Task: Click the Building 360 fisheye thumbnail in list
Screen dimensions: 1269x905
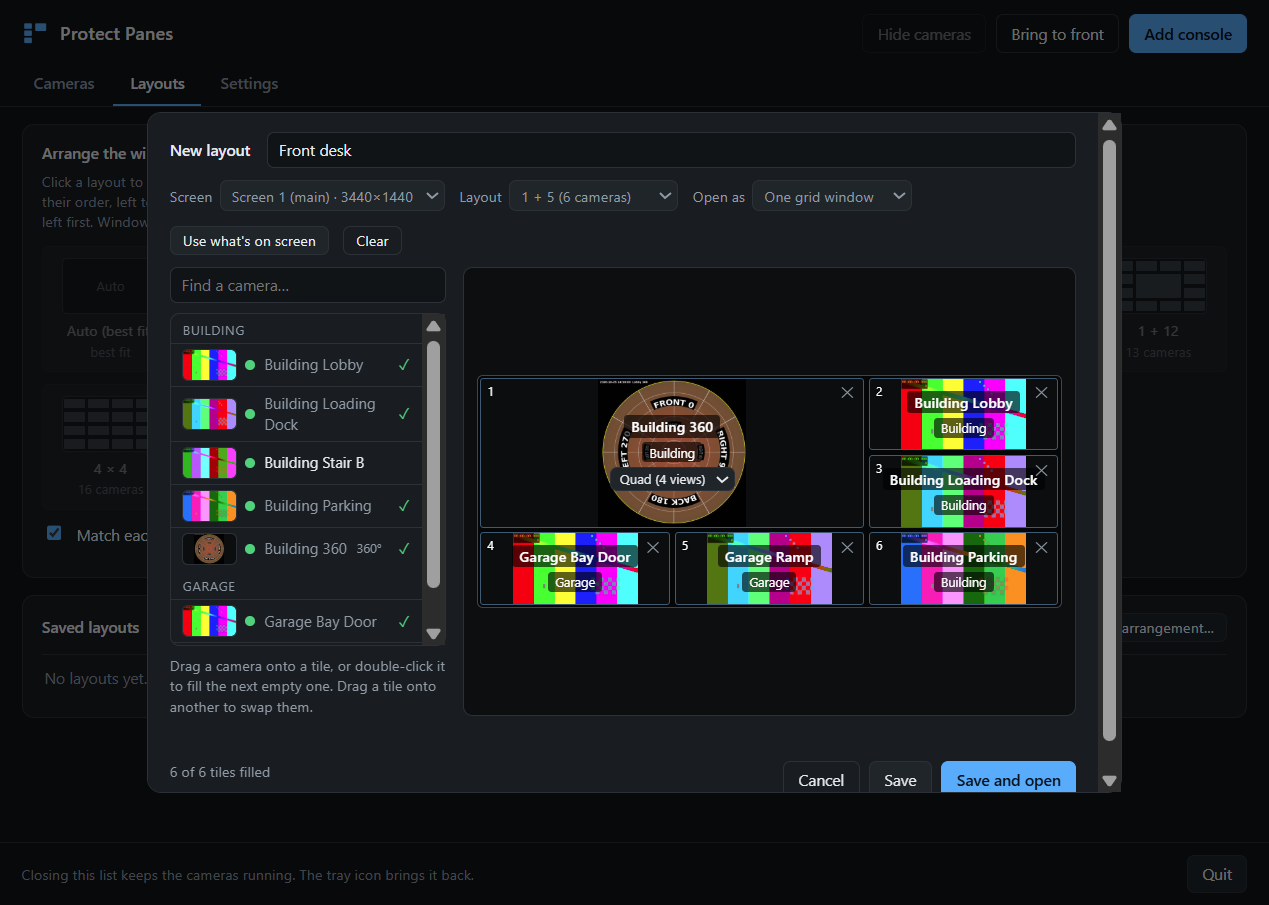Action: (209, 549)
